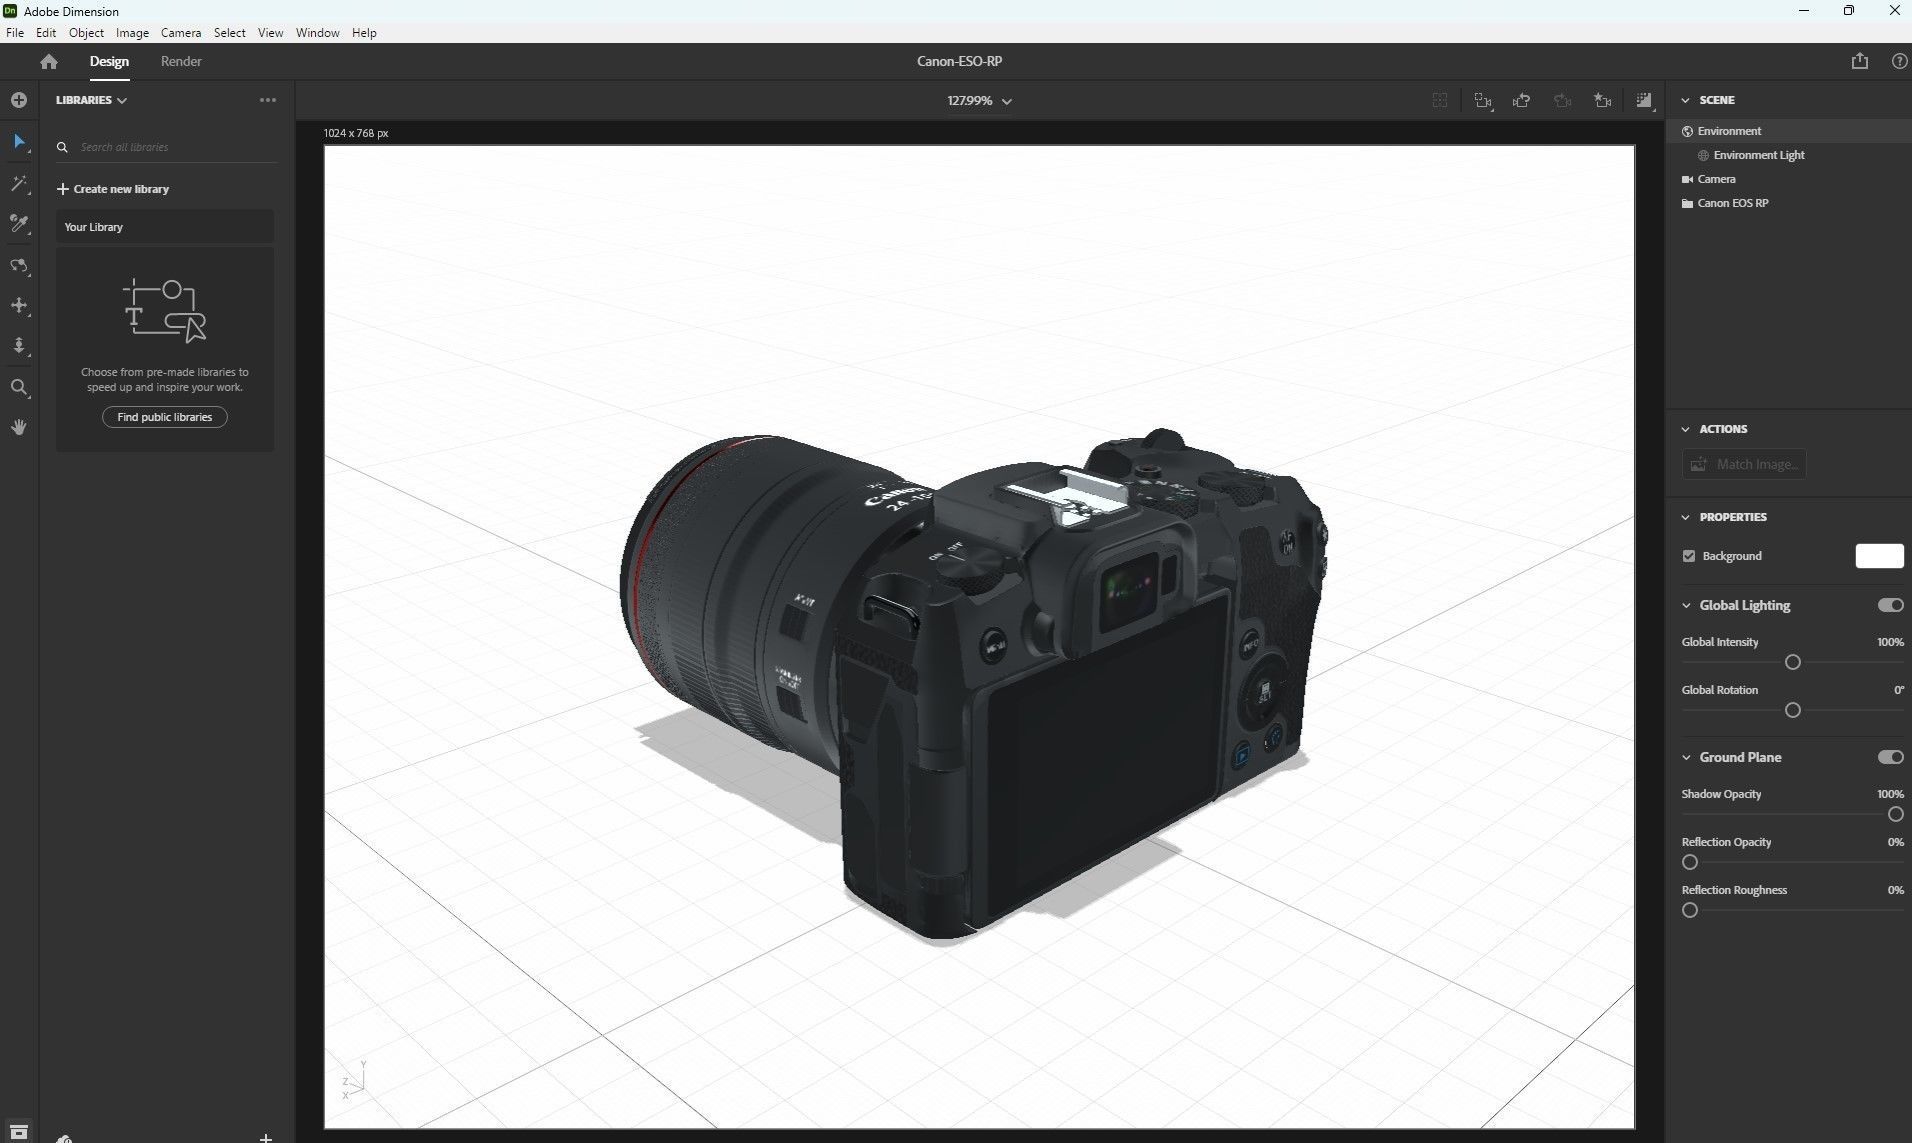Screen dimensions: 1912x1143
Task: Activate the Zoom magnifier tool
Action: click(19, 388)
